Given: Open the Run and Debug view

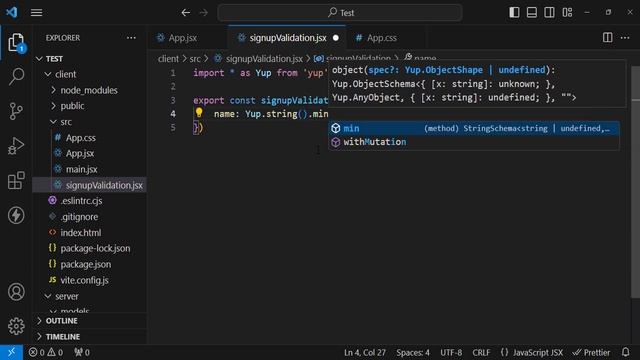Looking at the screenshot, I should click(16, 146).
